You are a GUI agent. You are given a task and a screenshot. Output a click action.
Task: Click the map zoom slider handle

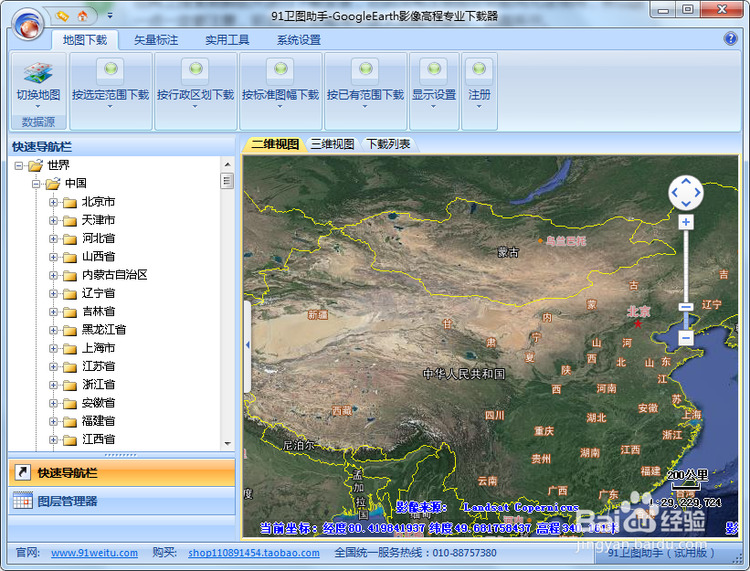(x=686, y=307)
